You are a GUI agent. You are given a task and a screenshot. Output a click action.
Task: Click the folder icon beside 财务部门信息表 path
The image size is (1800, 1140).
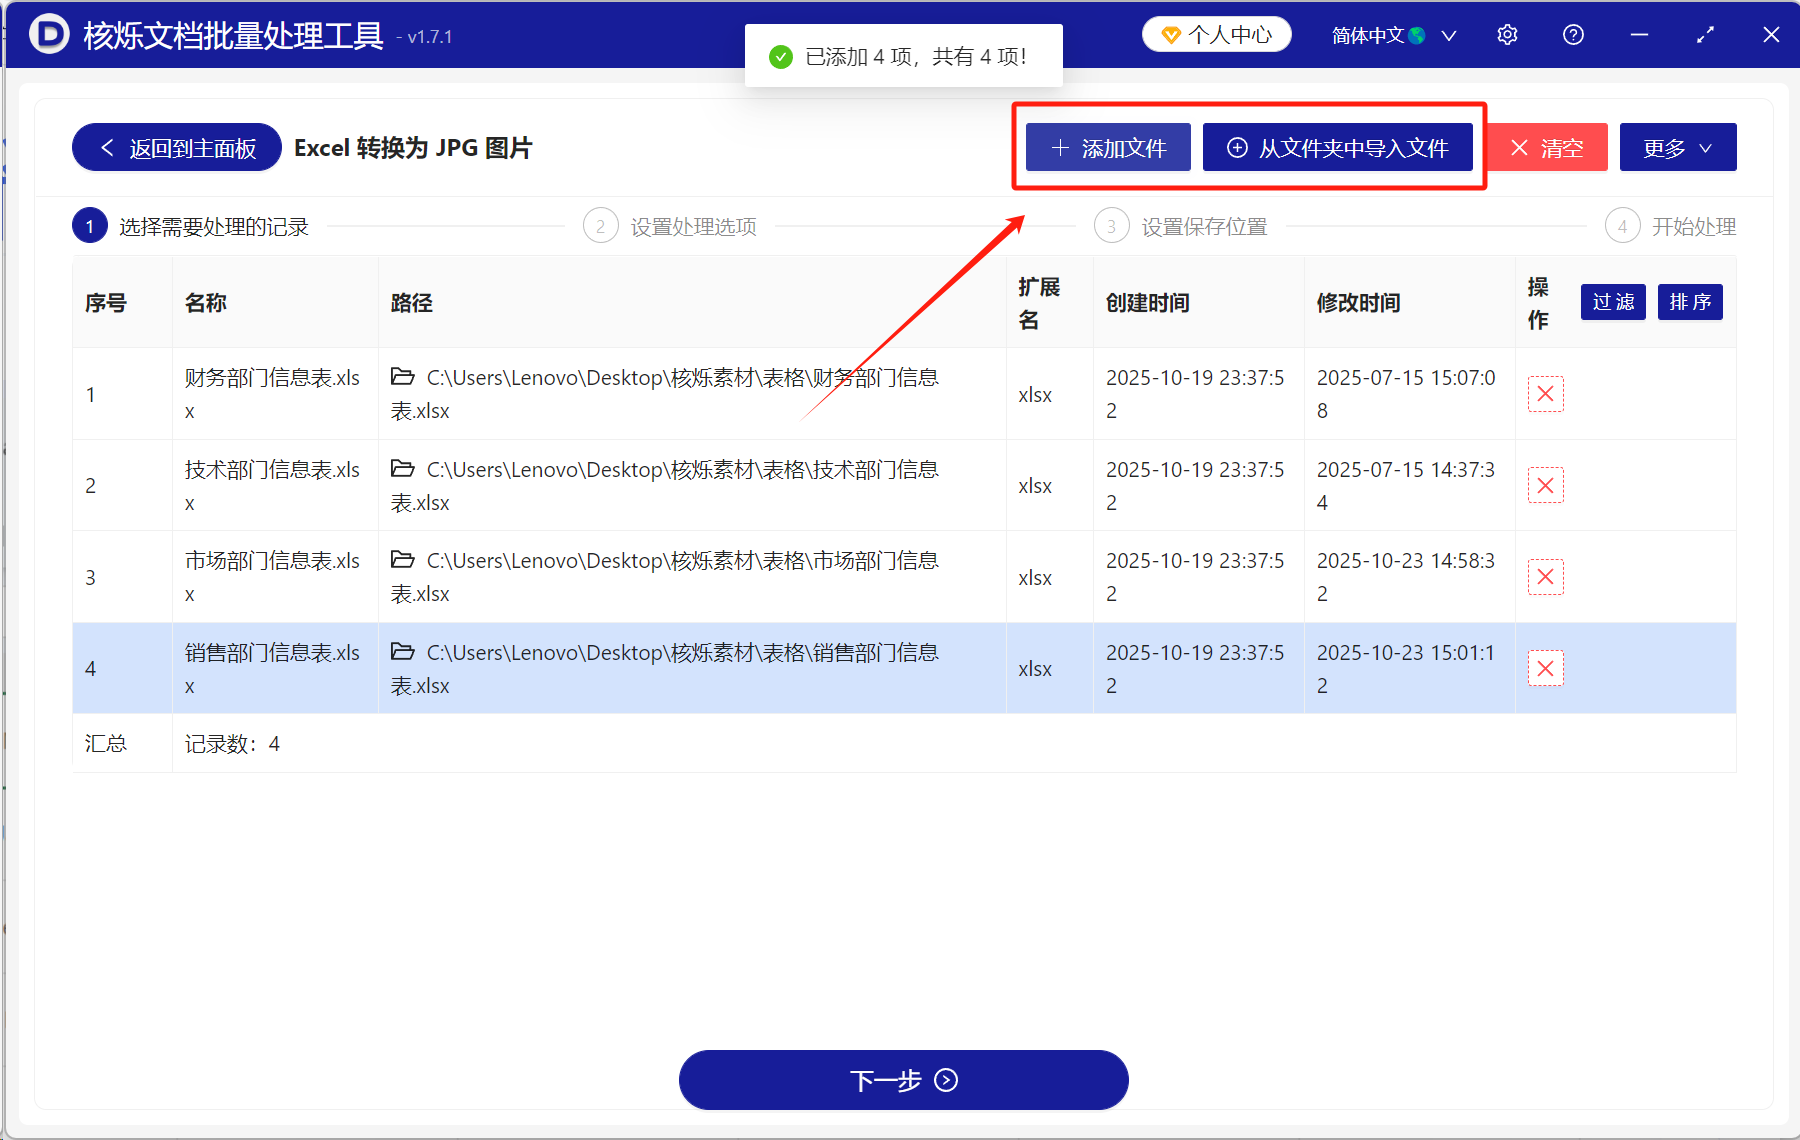coord(402,377)
